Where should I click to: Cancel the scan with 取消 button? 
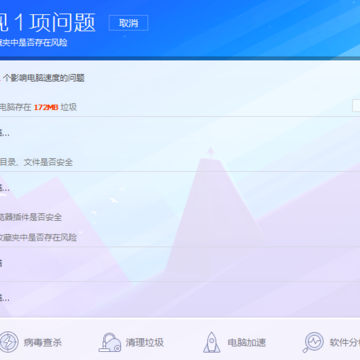tap(128, 23)
